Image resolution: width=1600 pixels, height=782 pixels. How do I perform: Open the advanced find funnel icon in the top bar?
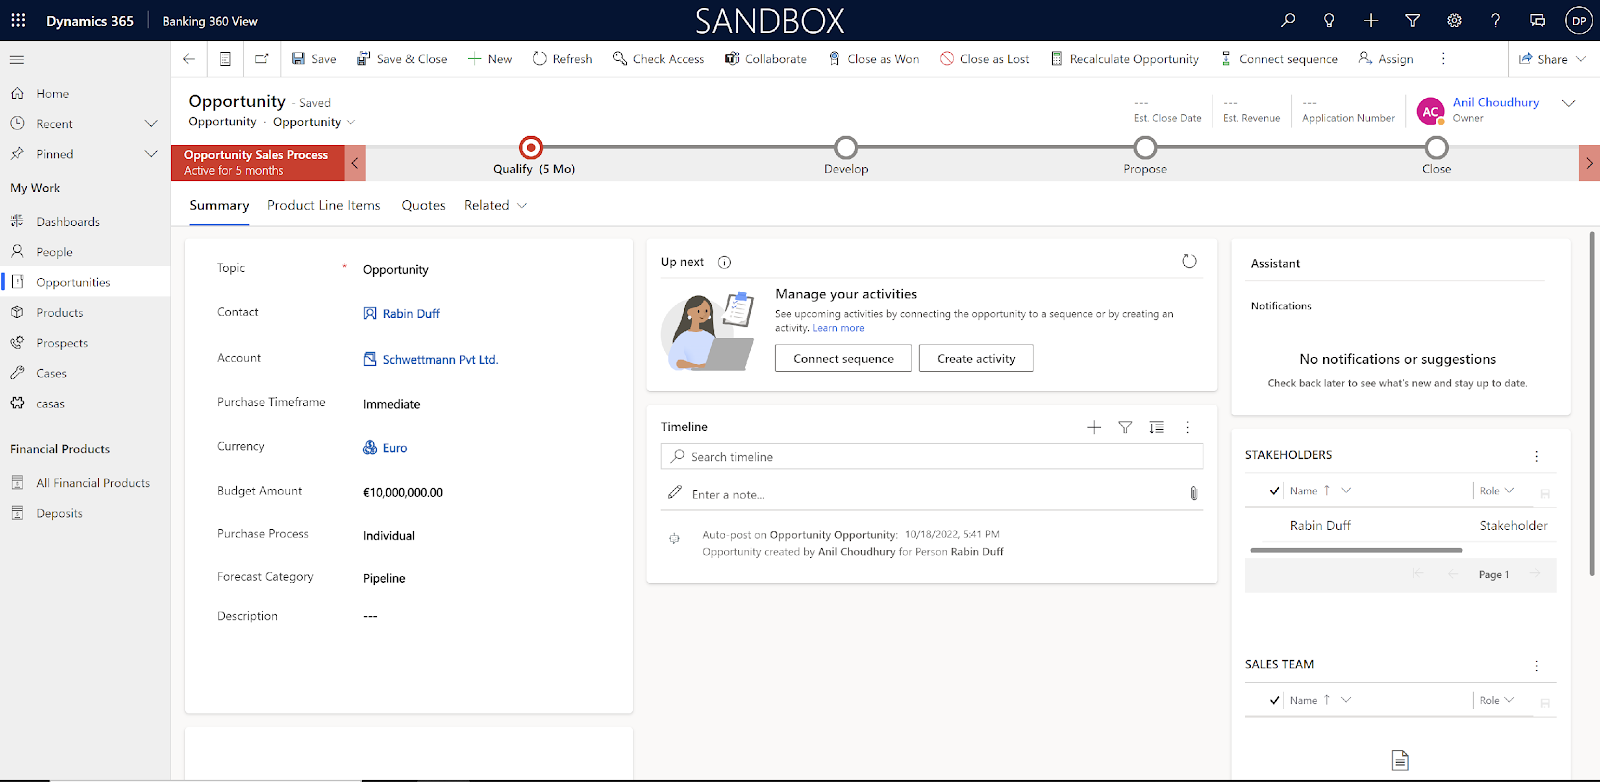point(1413,20)
